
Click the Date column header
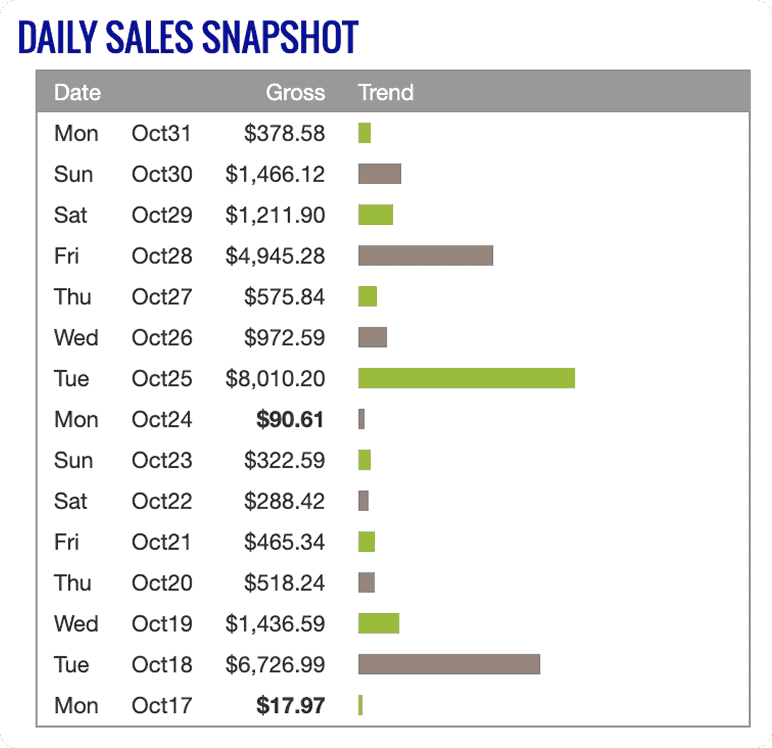pyautogui.click(x=77, y=93)
